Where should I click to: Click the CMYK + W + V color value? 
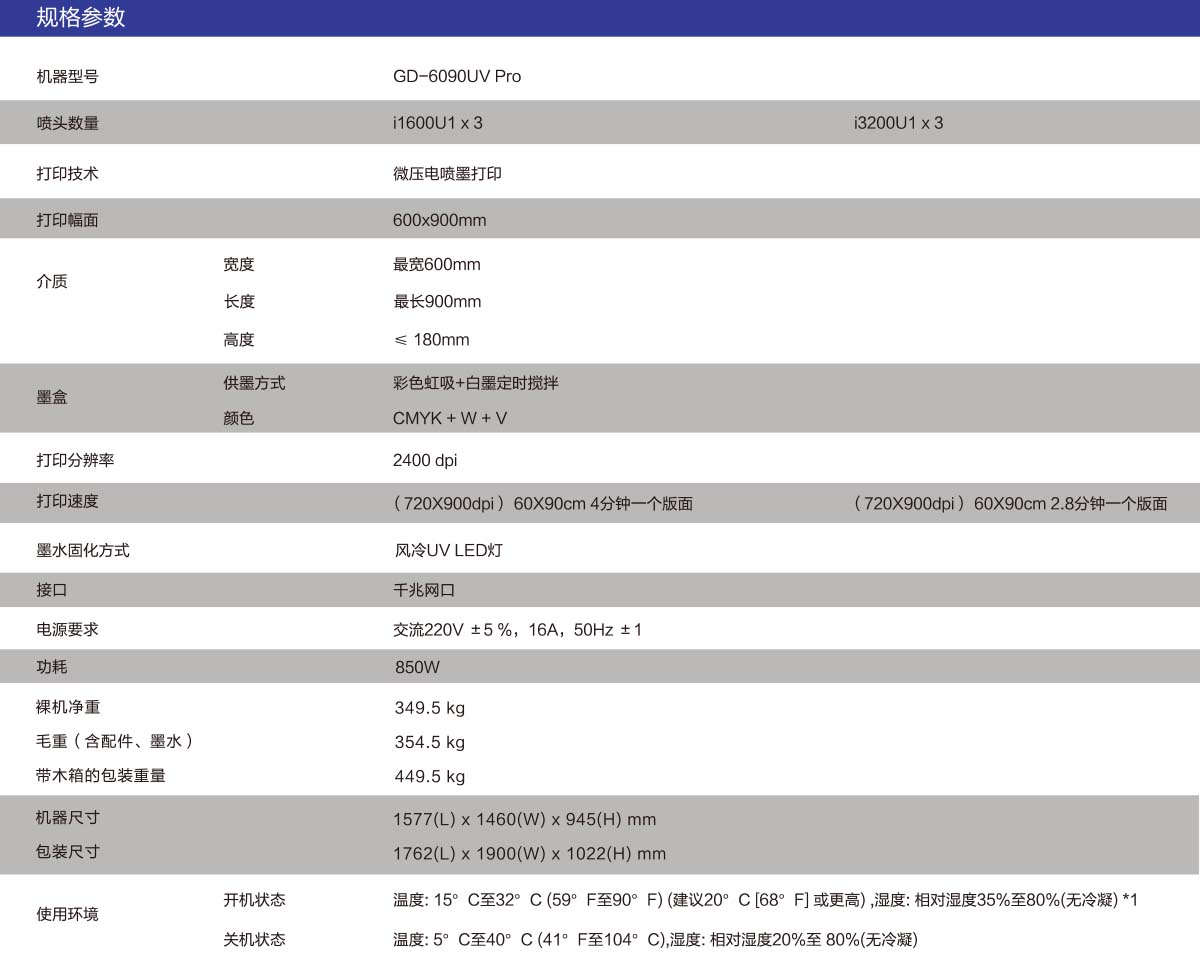tap(450, 418)
